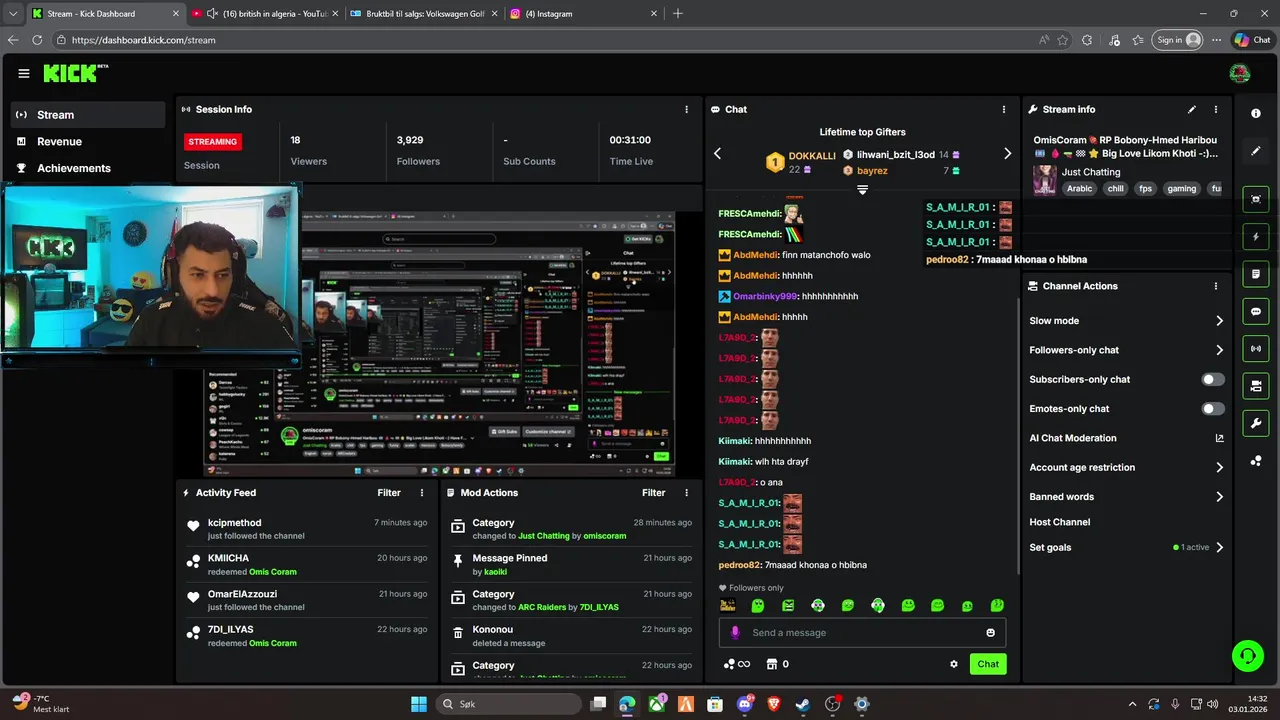Open Mod Actions Filter
The width and height of the screenshot is (1280, 720).
pyautogui.click(x=654, y=493)
